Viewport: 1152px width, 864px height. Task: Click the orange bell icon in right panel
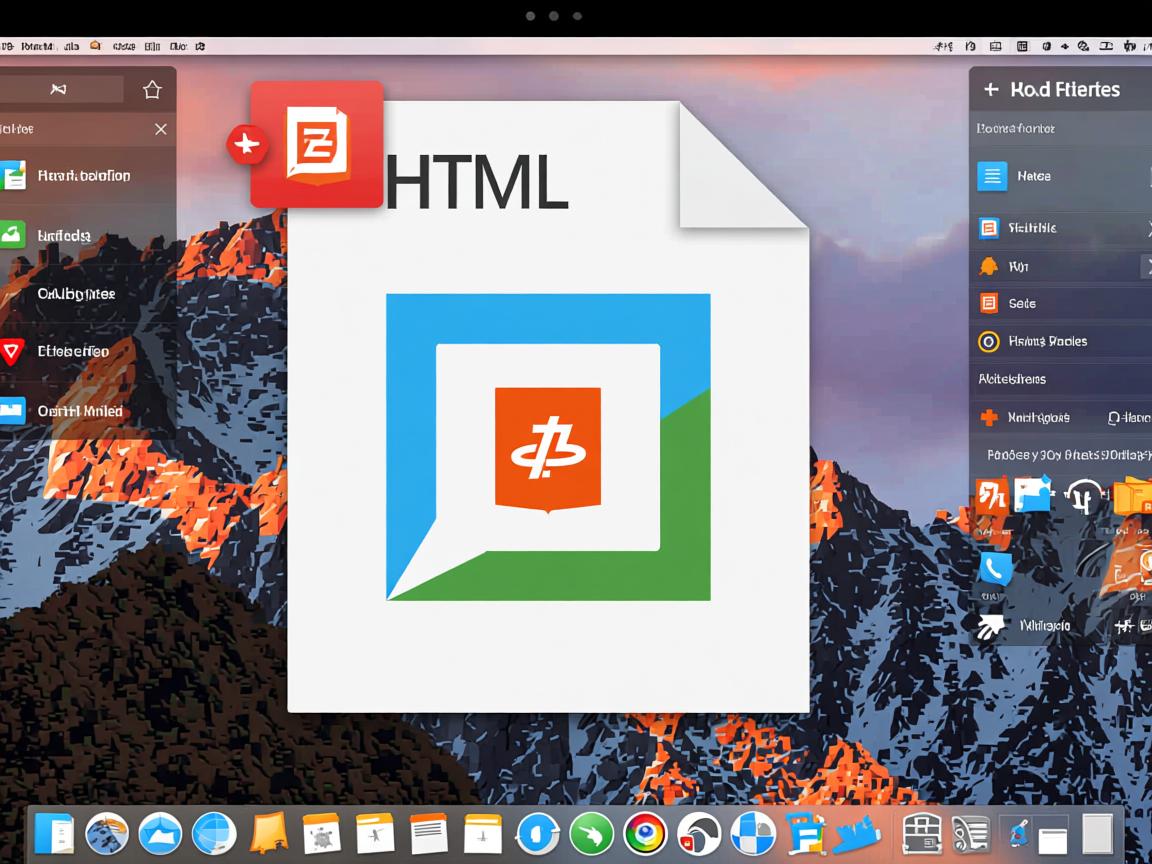coord(988,266)
